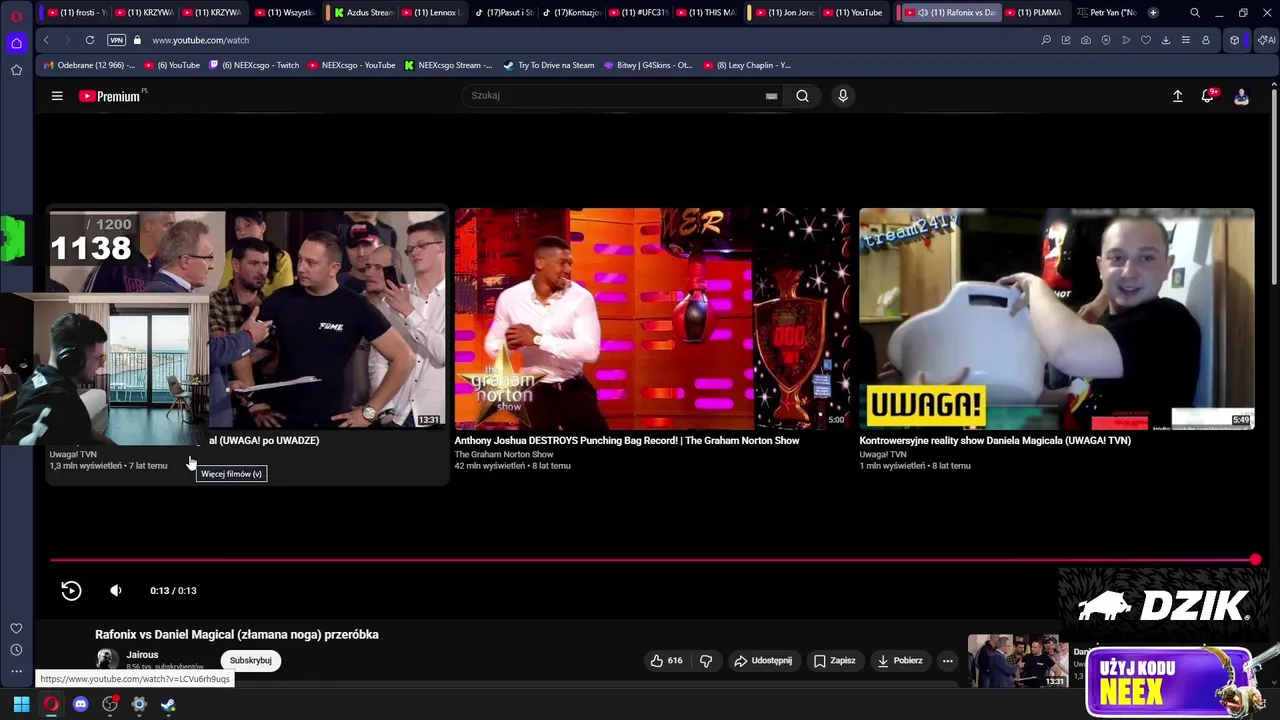The height and width of the screenshot is (720, 1280).
Task: Download the video with Pobierz
Action: coord(900,661)
